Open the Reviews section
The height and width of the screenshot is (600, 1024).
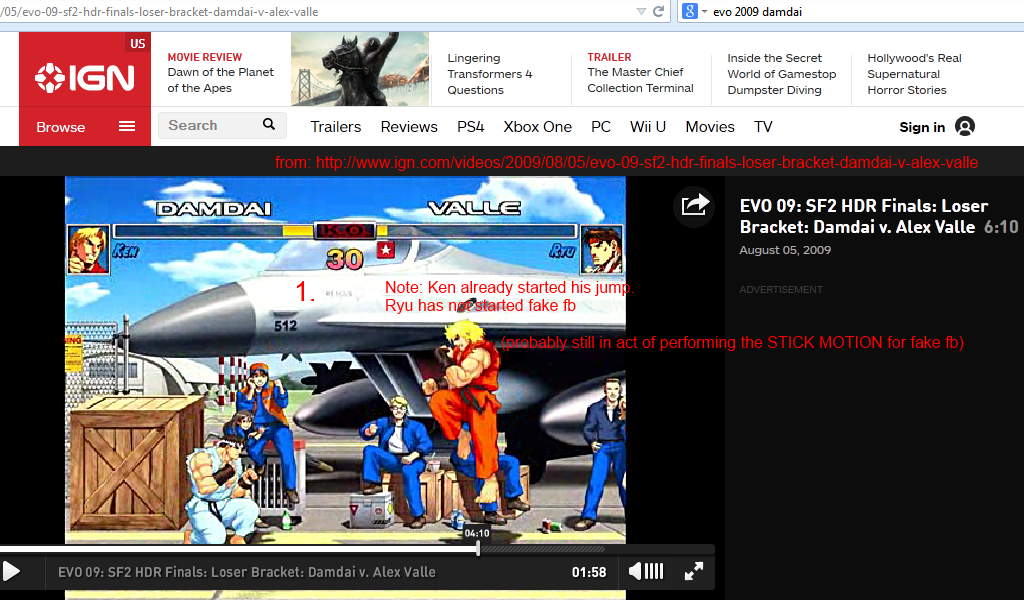pyautogui.click(x=409, y=127)
